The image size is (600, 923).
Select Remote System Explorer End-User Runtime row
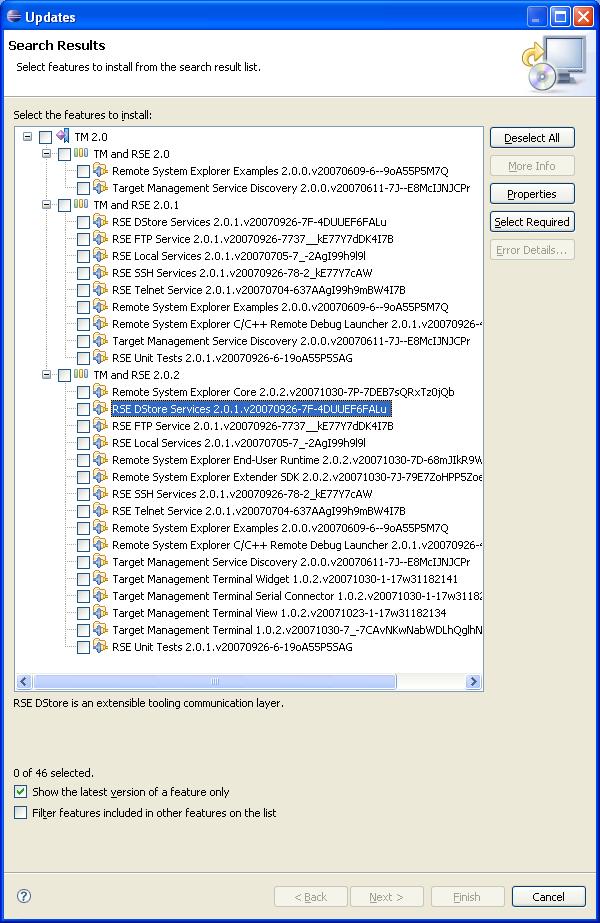pyautogui.click(x=297, y=460)
